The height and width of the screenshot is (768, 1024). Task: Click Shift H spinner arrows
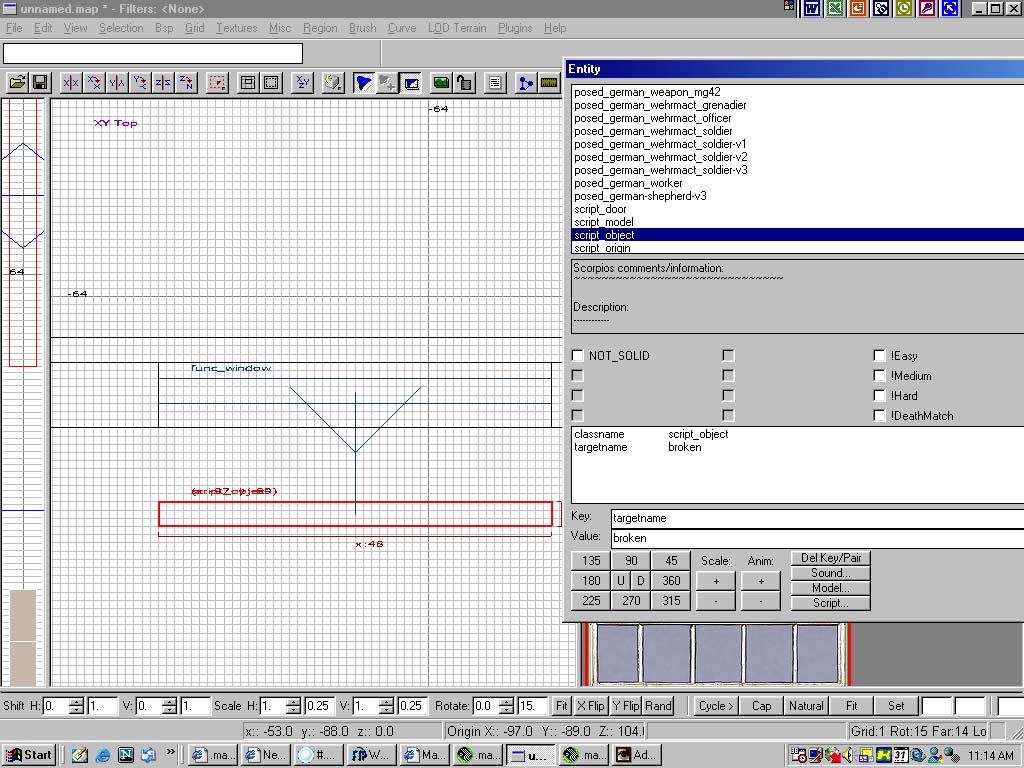tap(76, 706)
